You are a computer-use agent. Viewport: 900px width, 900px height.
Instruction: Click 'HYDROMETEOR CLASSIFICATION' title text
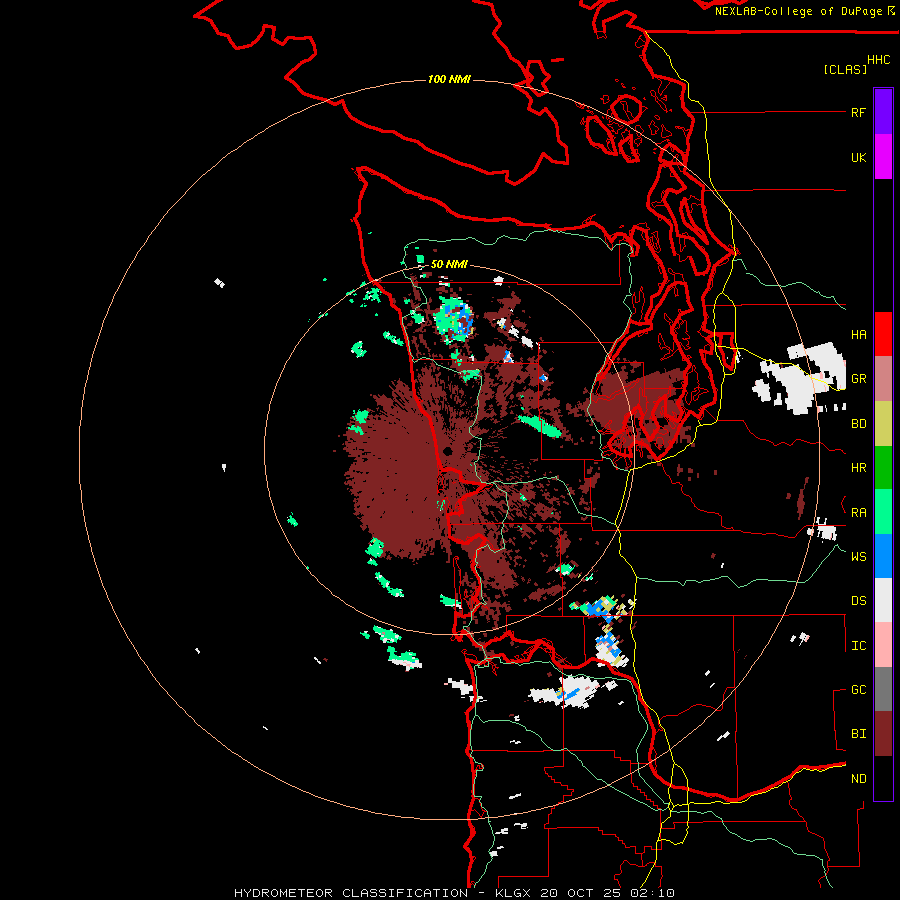[x=351, y=893]
